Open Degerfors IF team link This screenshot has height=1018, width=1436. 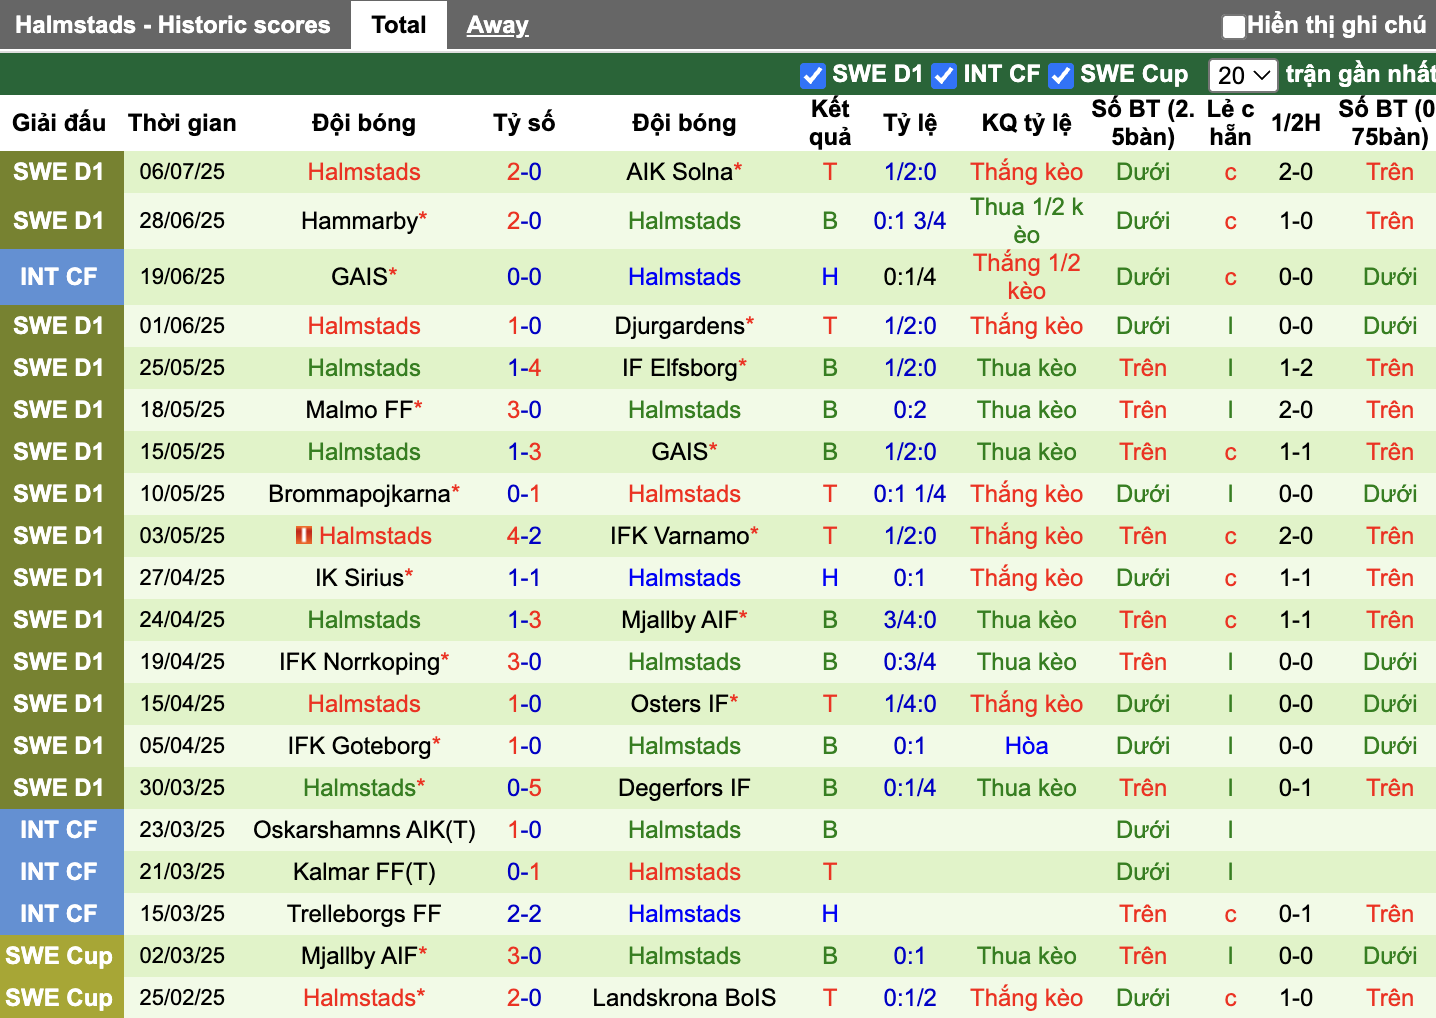[684, 788]
